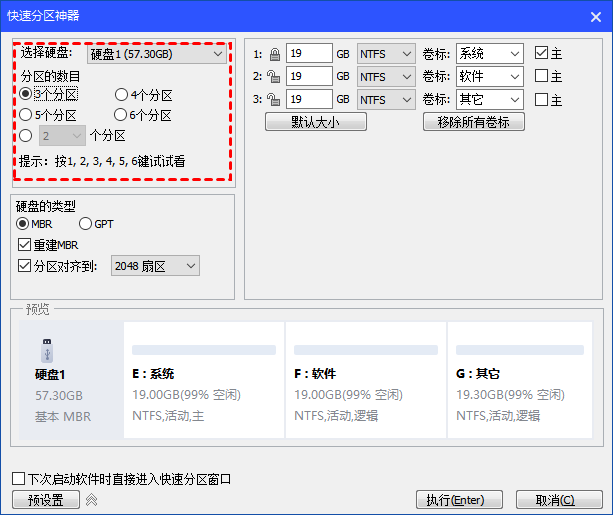Click the 移除所有卷标 button
This screenshot has height=515, width=613.
[474, 122]
